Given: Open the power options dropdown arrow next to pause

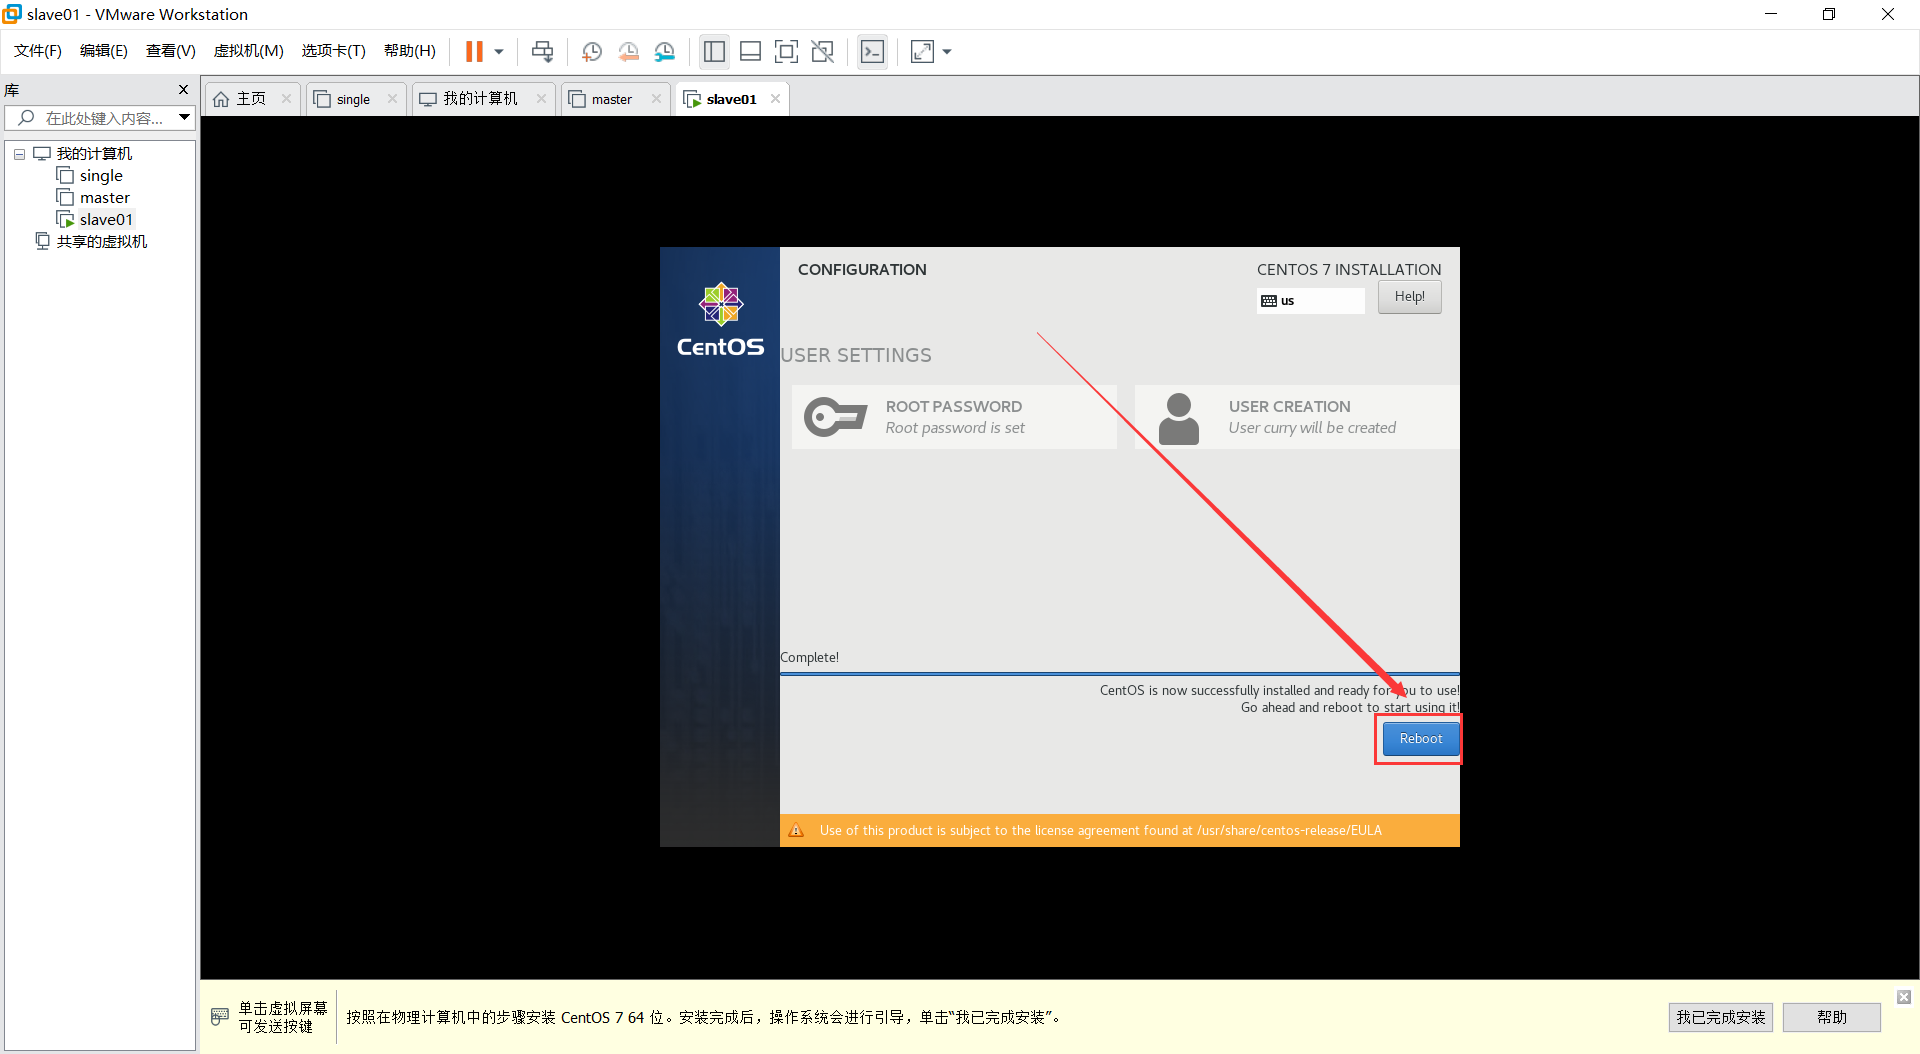Looking at the screenshot, I should pyautogui.click(x=498, y=52).
